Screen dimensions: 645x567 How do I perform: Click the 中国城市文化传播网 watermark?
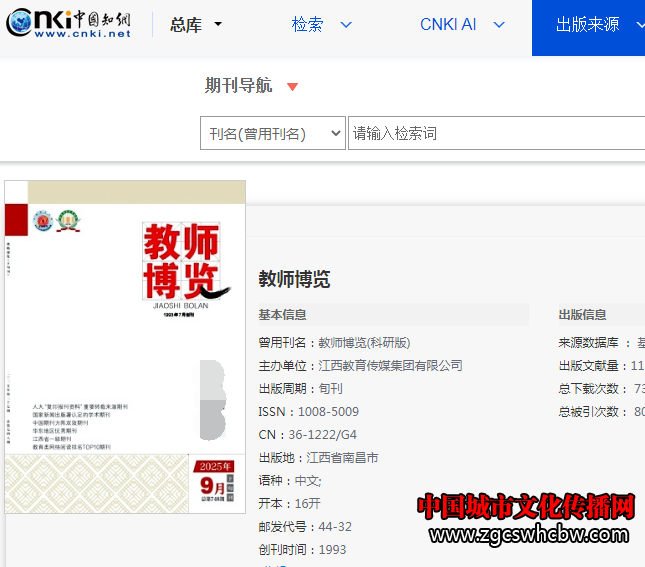click(525, 509)
